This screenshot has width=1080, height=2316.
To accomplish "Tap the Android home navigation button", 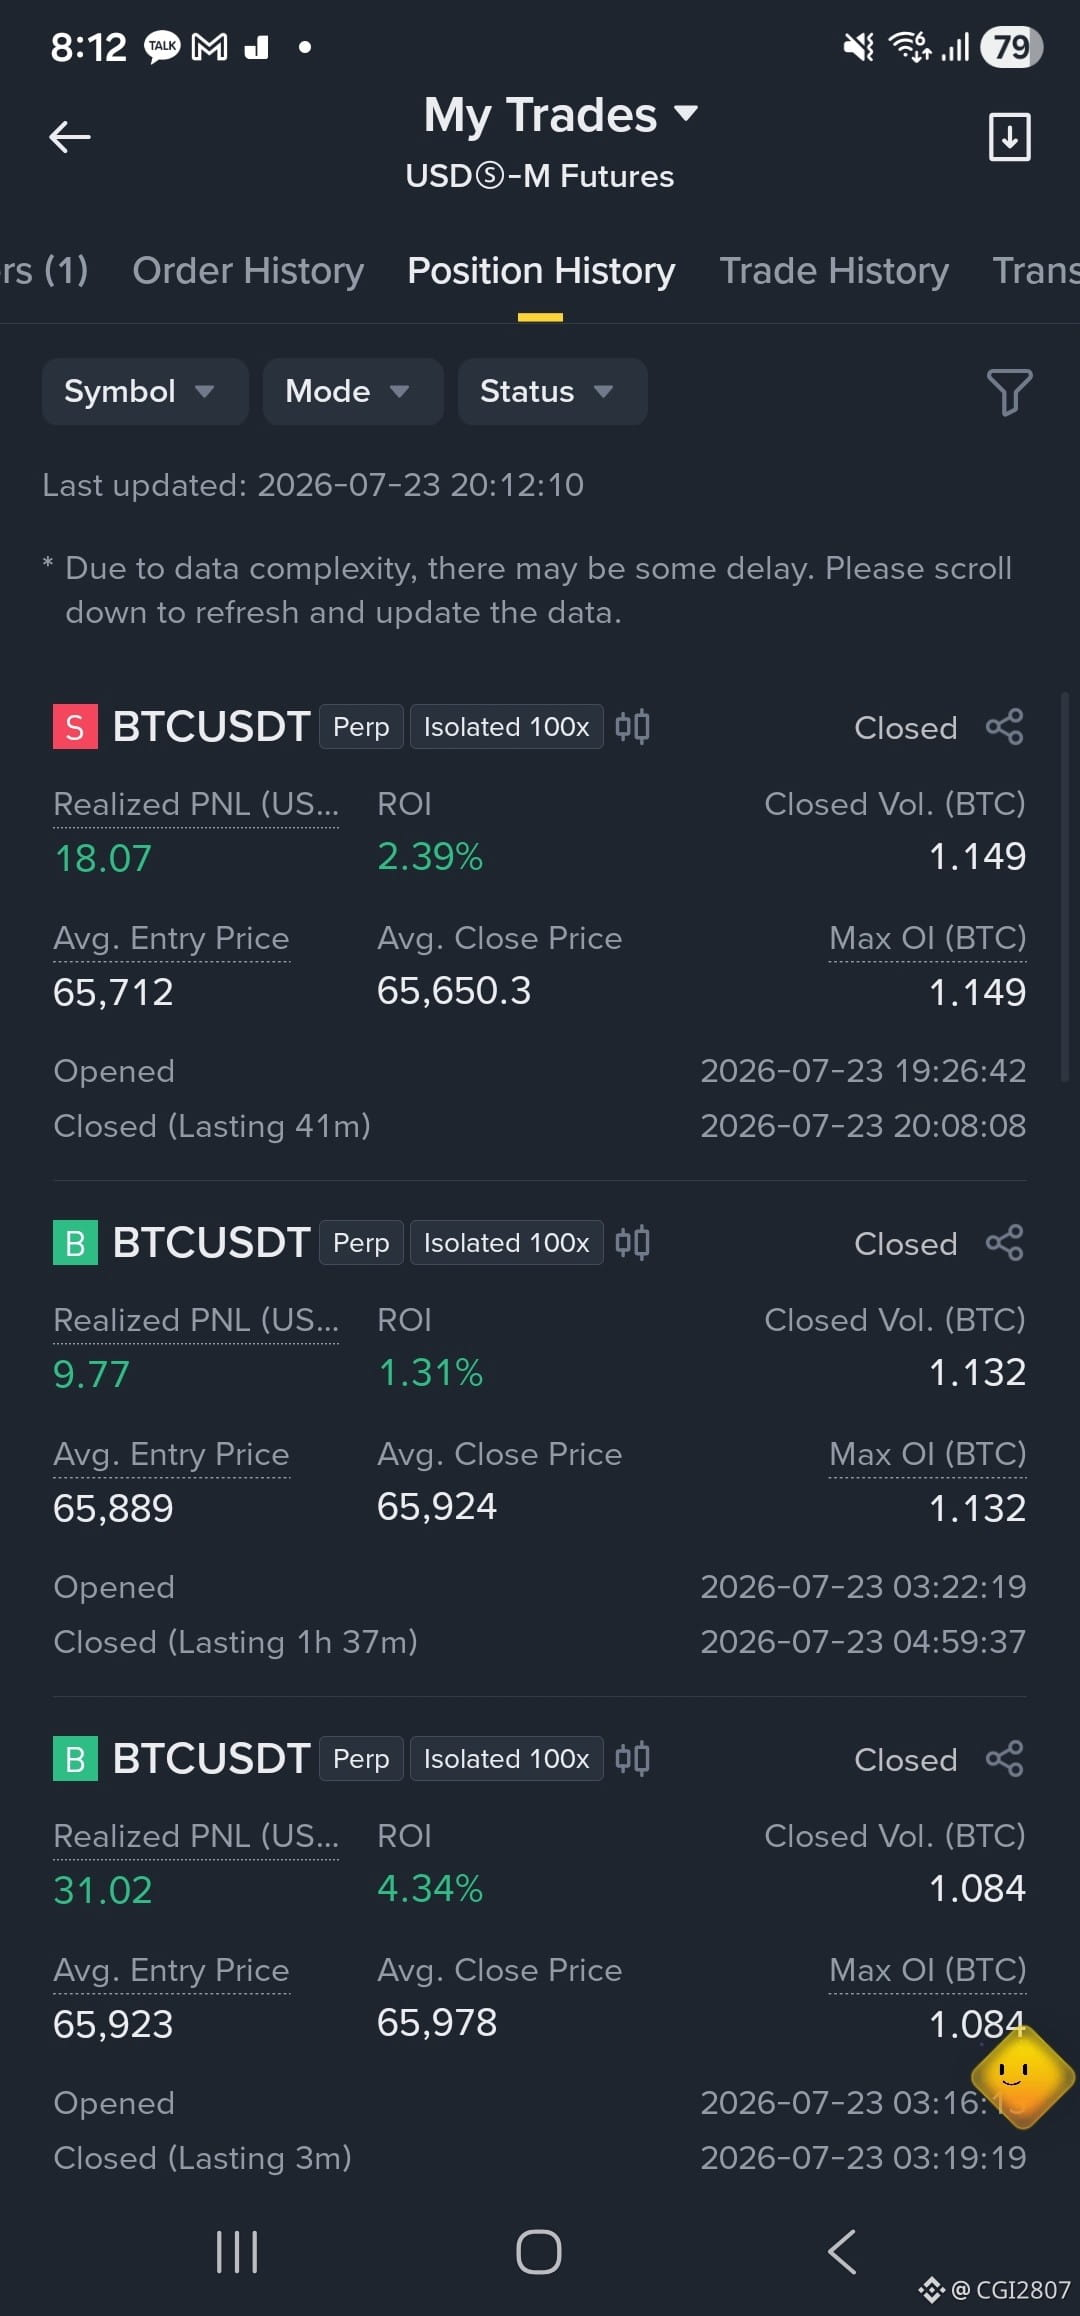I will point(539,2252).
